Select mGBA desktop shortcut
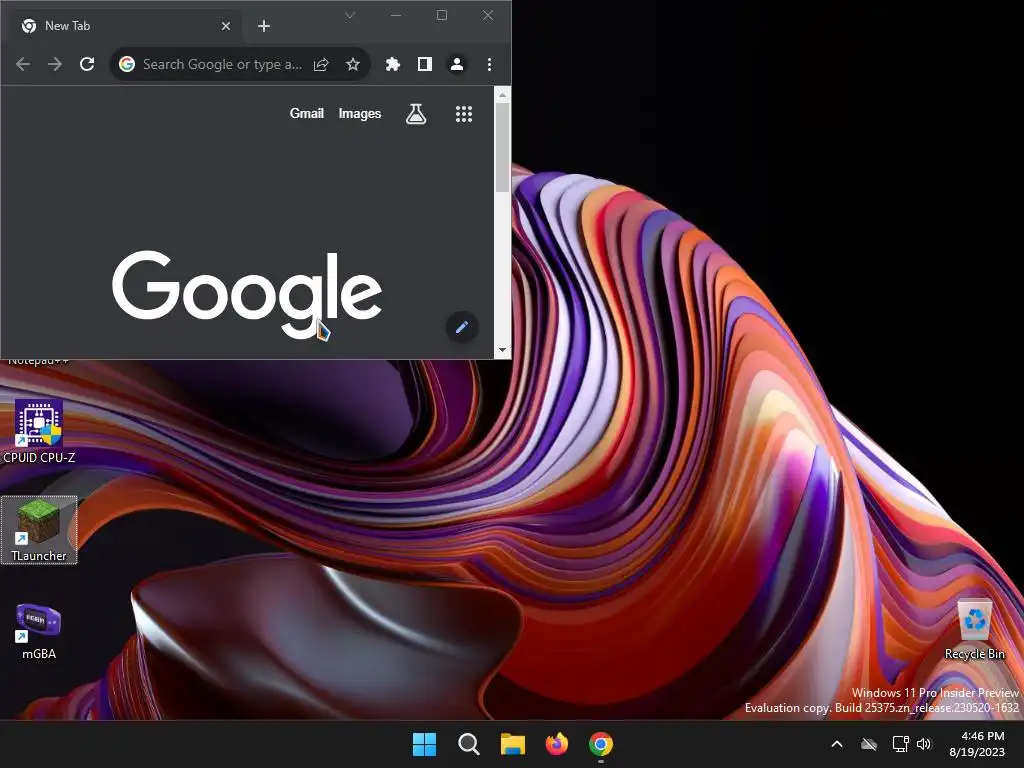Screen dimensions: 1024x768 click(39, 631)
